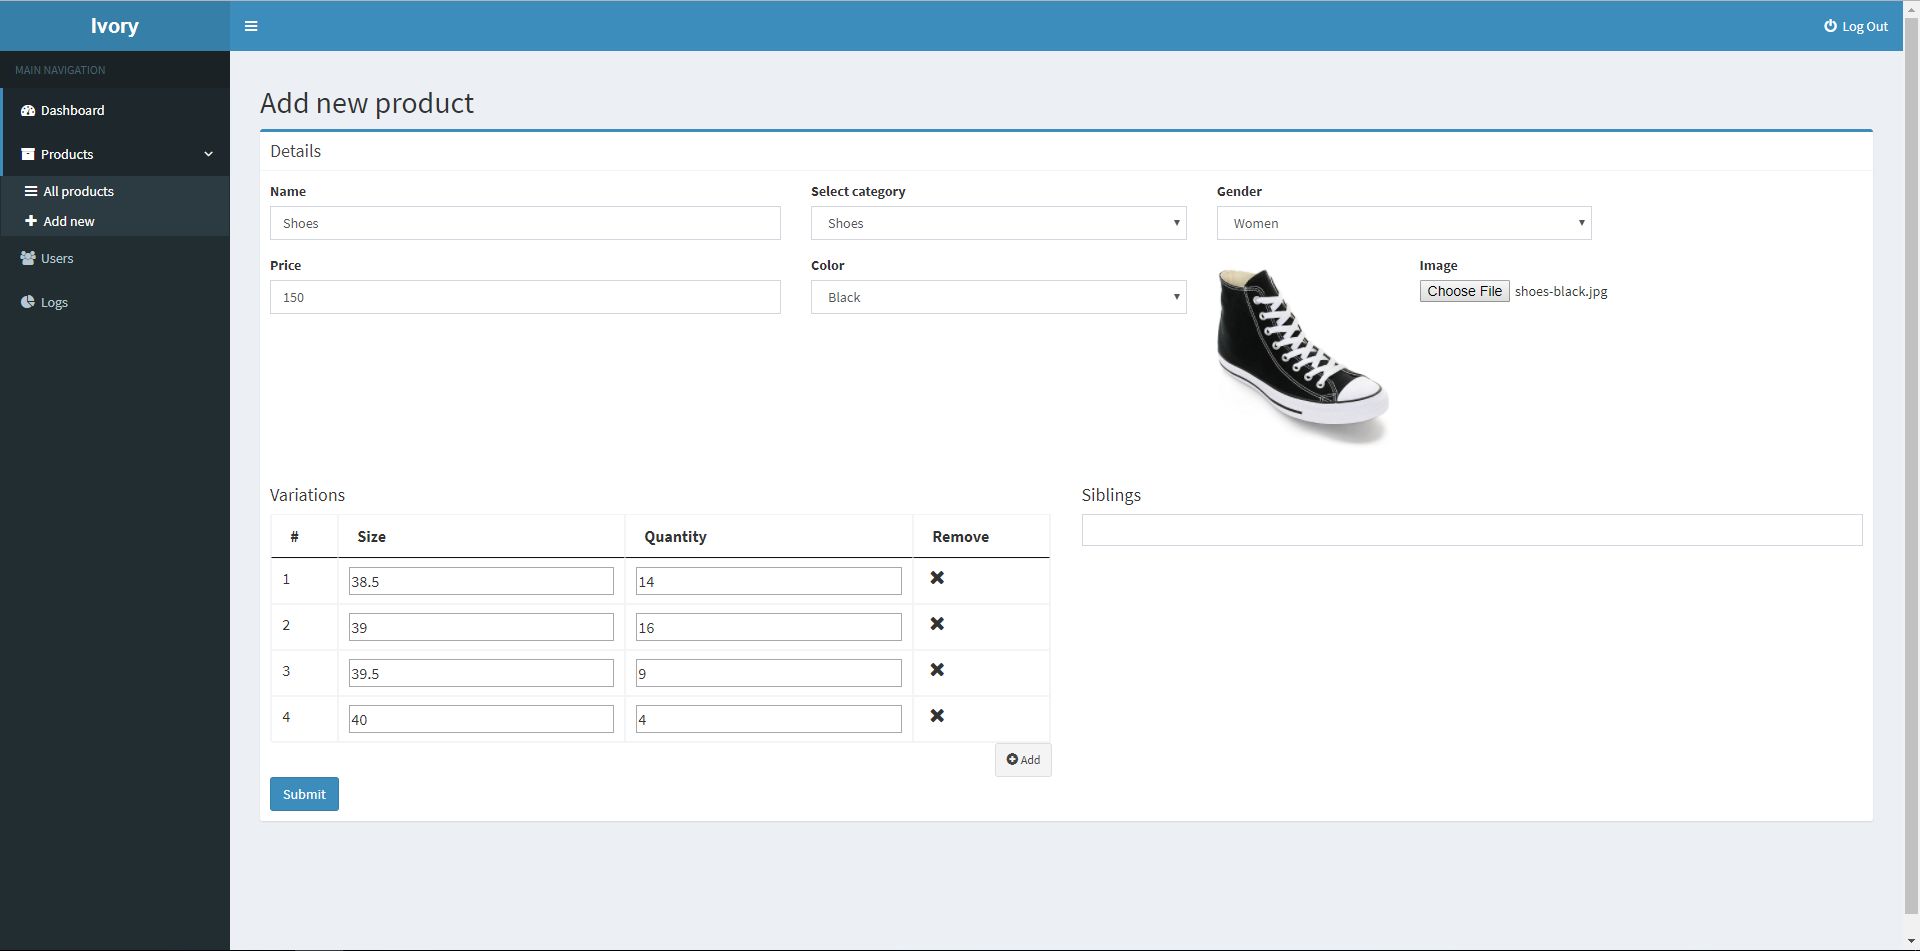The height and width of the screenshot is (951, 1920).
Task: Click the Dashboard gauge icon
Action: [x=28, y=110]
